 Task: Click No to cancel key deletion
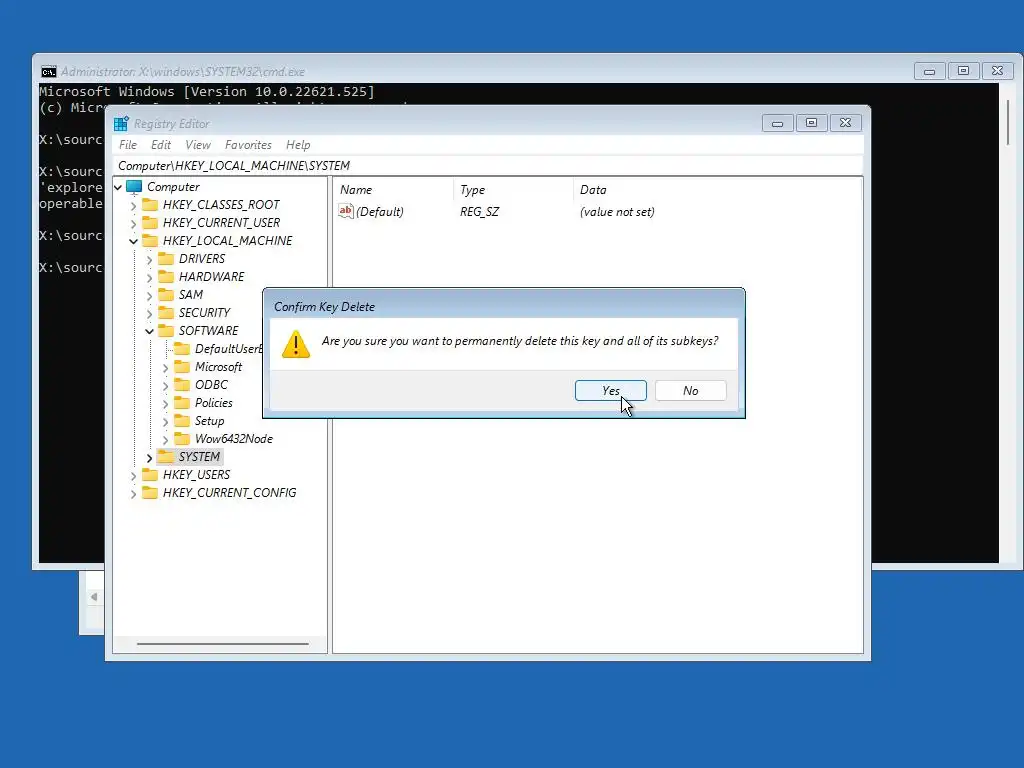(x=690, y=391)
